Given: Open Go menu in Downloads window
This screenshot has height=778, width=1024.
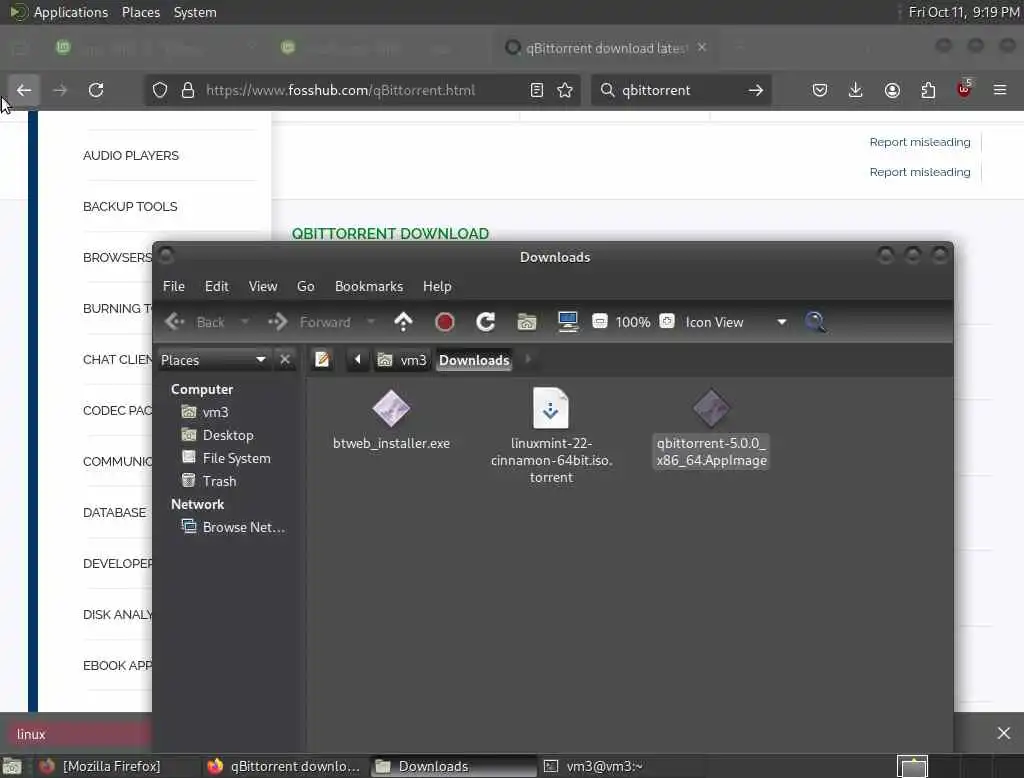Looking at the screenshot, I should (x=306, y=286).
